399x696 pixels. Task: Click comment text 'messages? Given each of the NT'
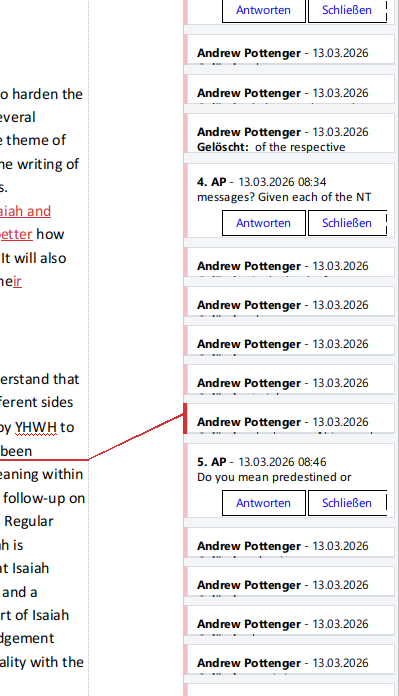click(x=284, y=197)
